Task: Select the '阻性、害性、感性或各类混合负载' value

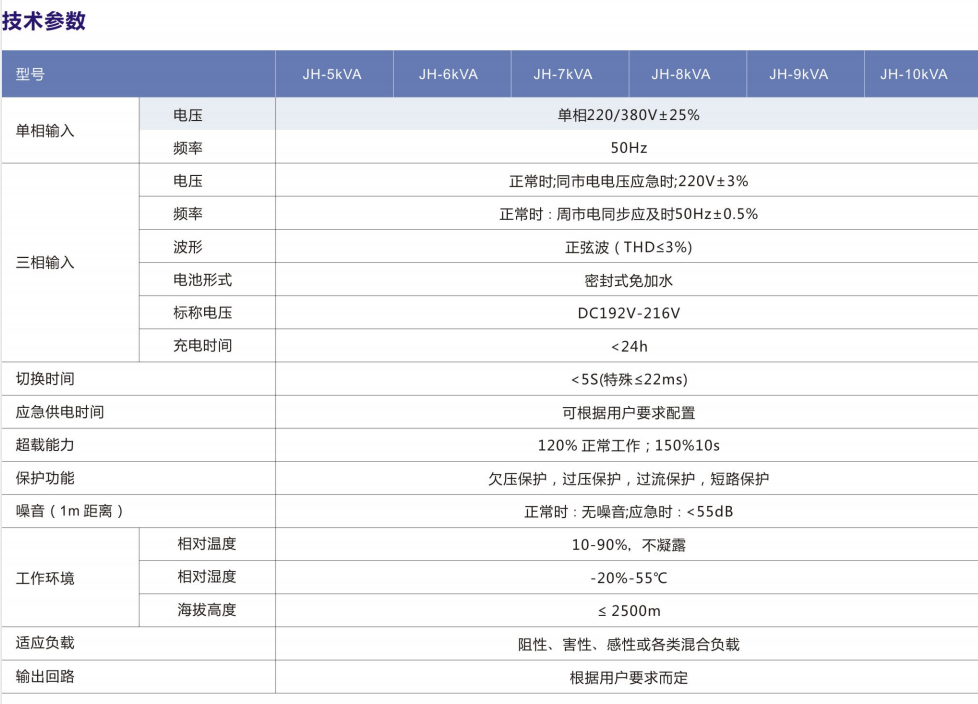Action: 629,644
